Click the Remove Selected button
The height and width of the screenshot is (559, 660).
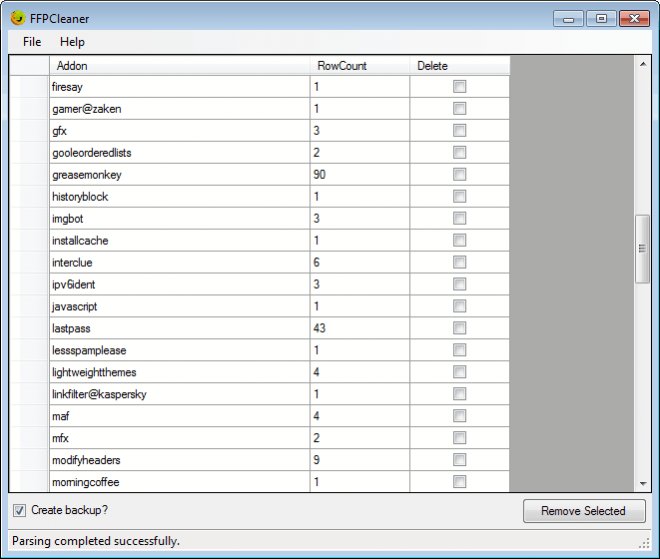click(583, 511)
